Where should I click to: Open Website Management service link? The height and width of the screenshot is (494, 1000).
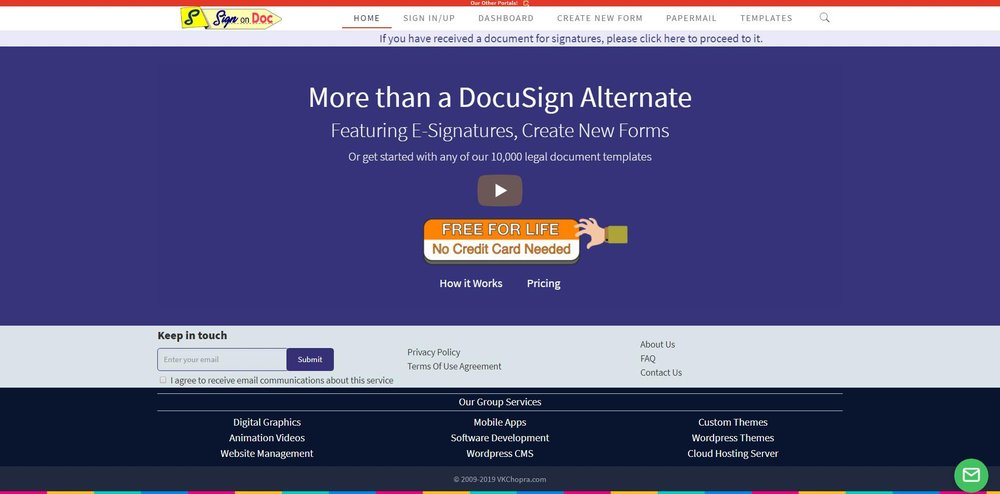coord(267,454)
